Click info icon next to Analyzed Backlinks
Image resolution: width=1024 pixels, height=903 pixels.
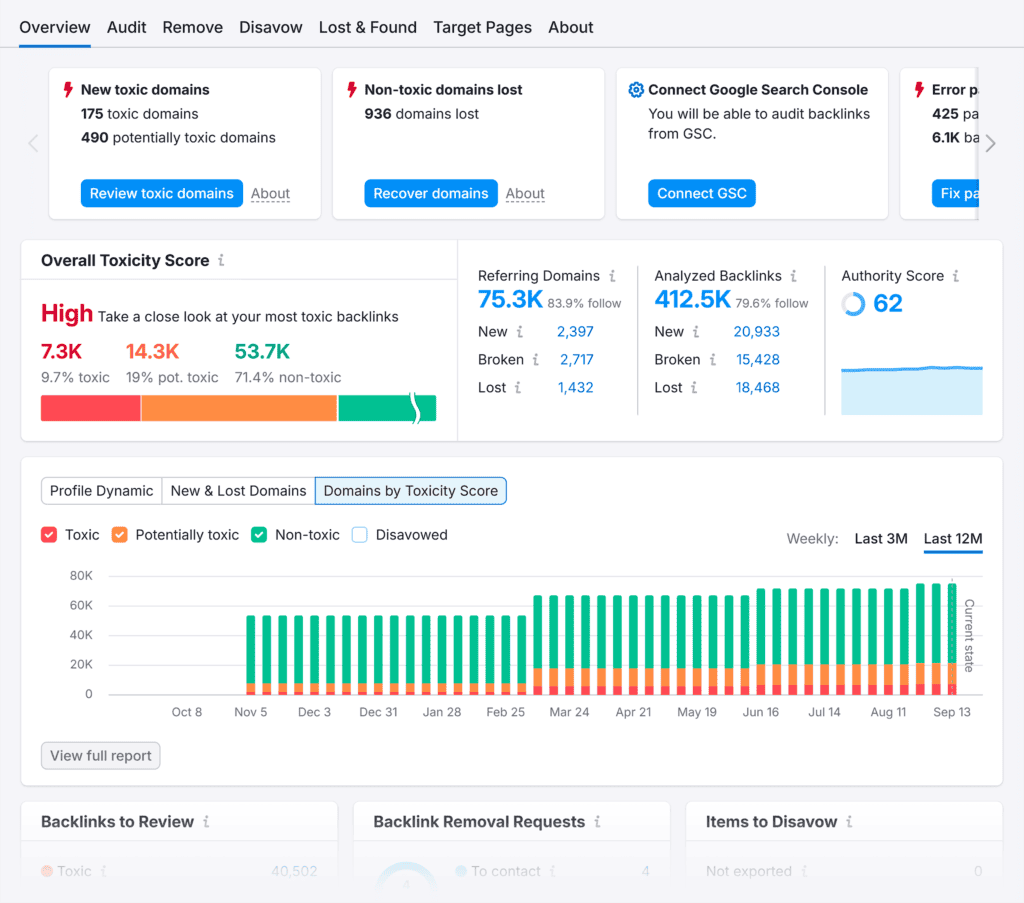click(x=793, y=276)
